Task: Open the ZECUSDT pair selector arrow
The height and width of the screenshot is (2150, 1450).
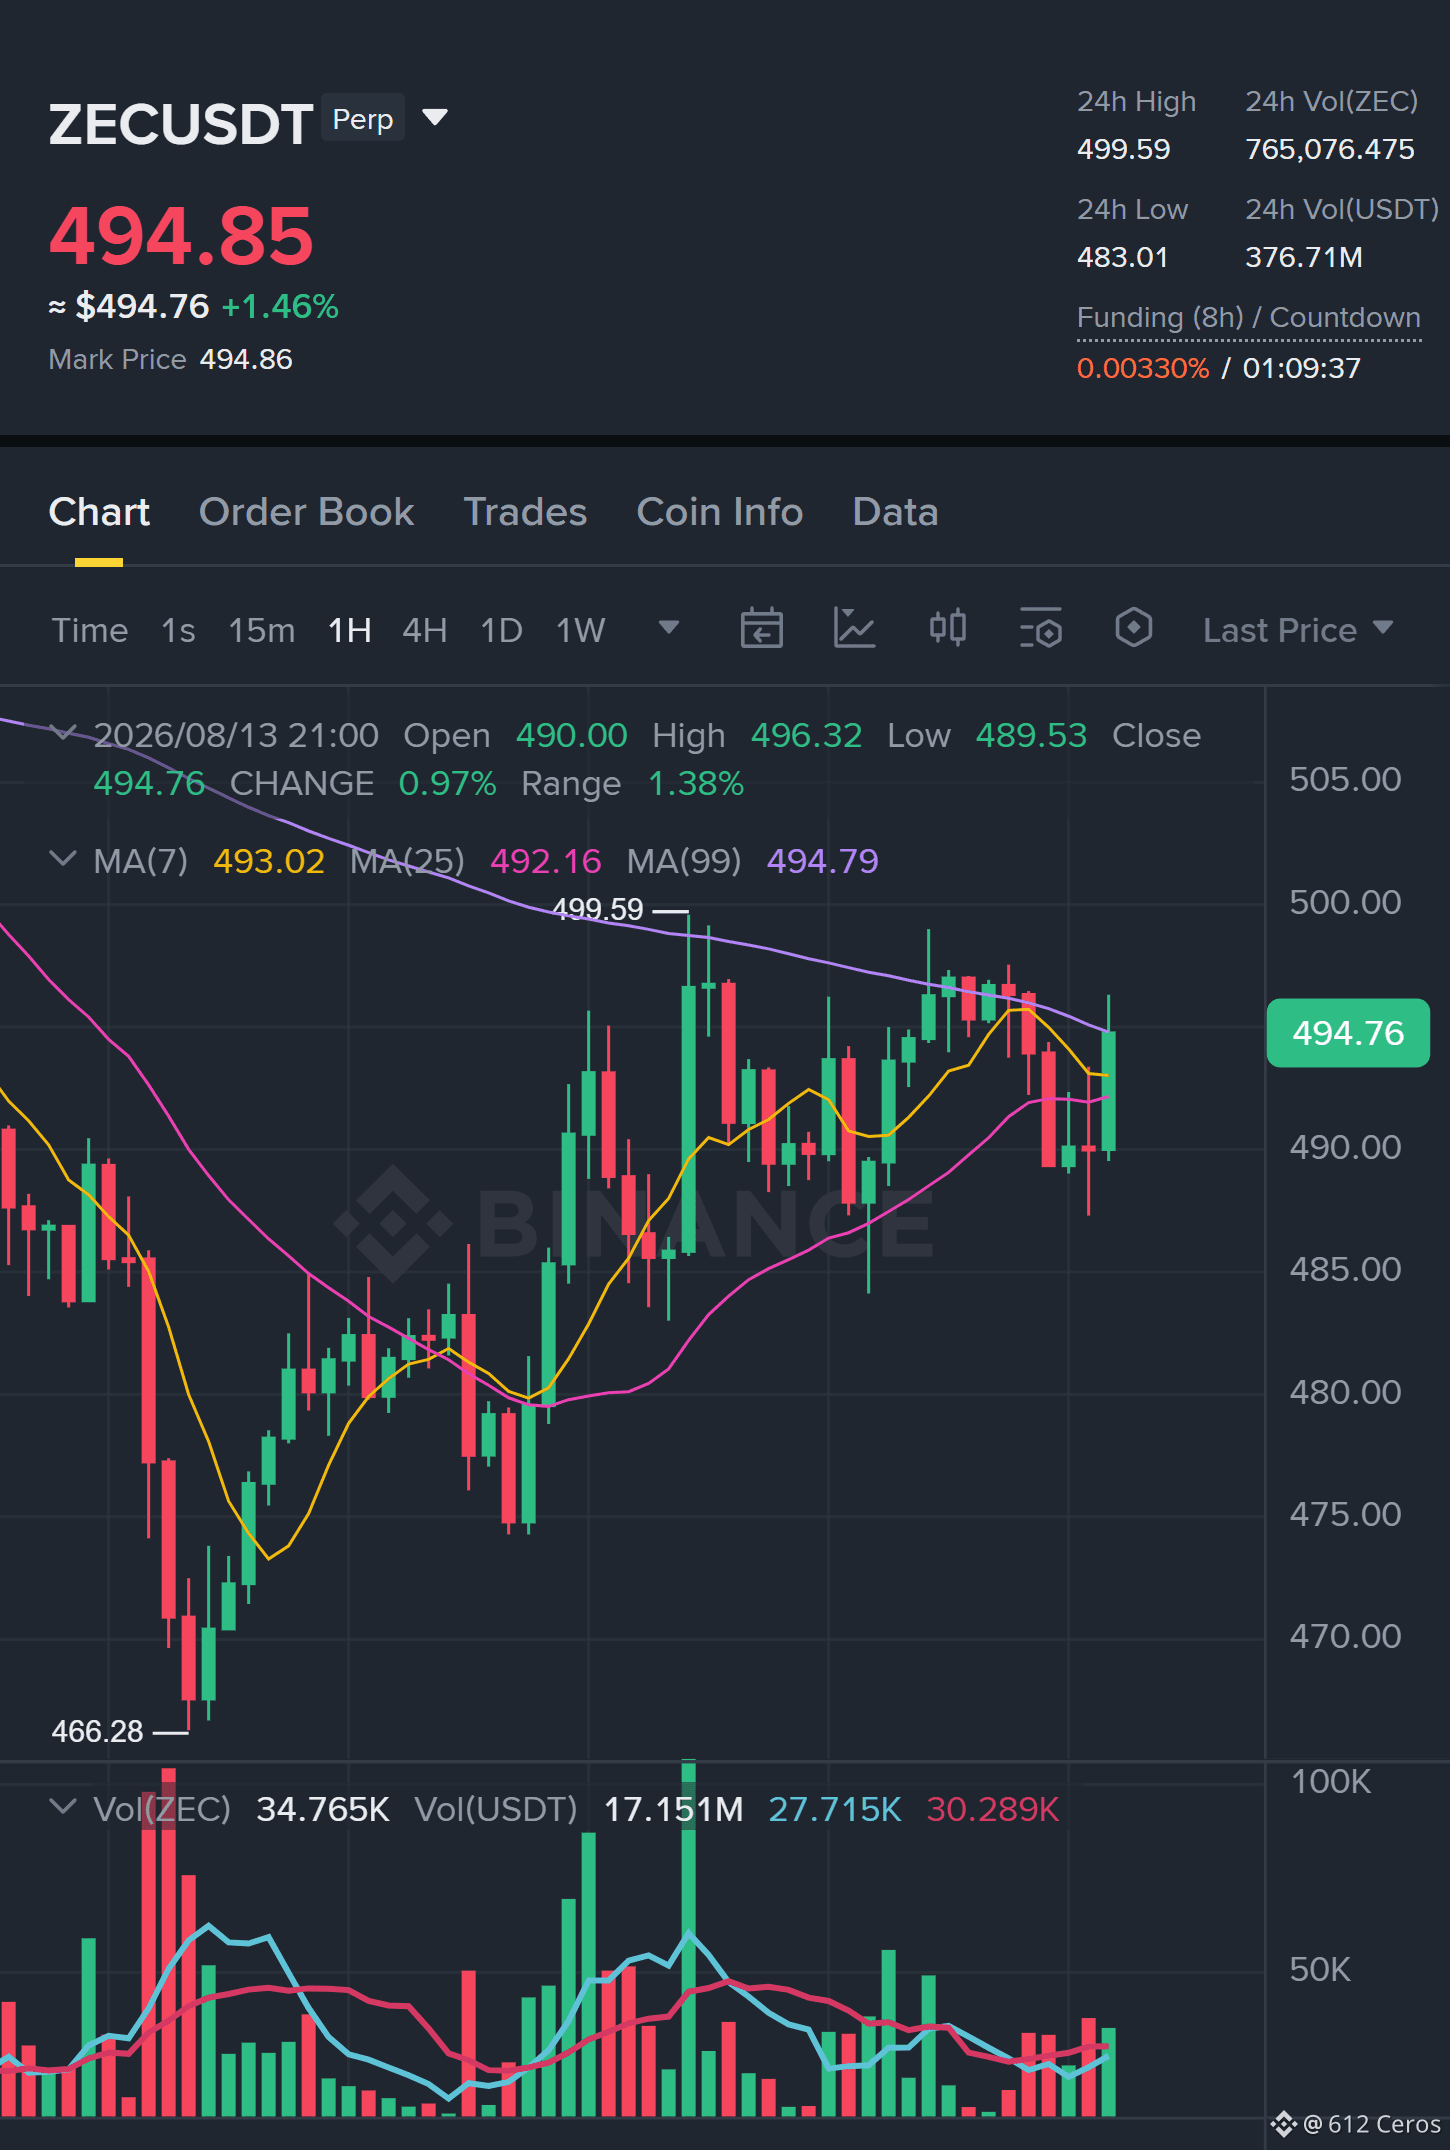Action: [x=435, y=118]
